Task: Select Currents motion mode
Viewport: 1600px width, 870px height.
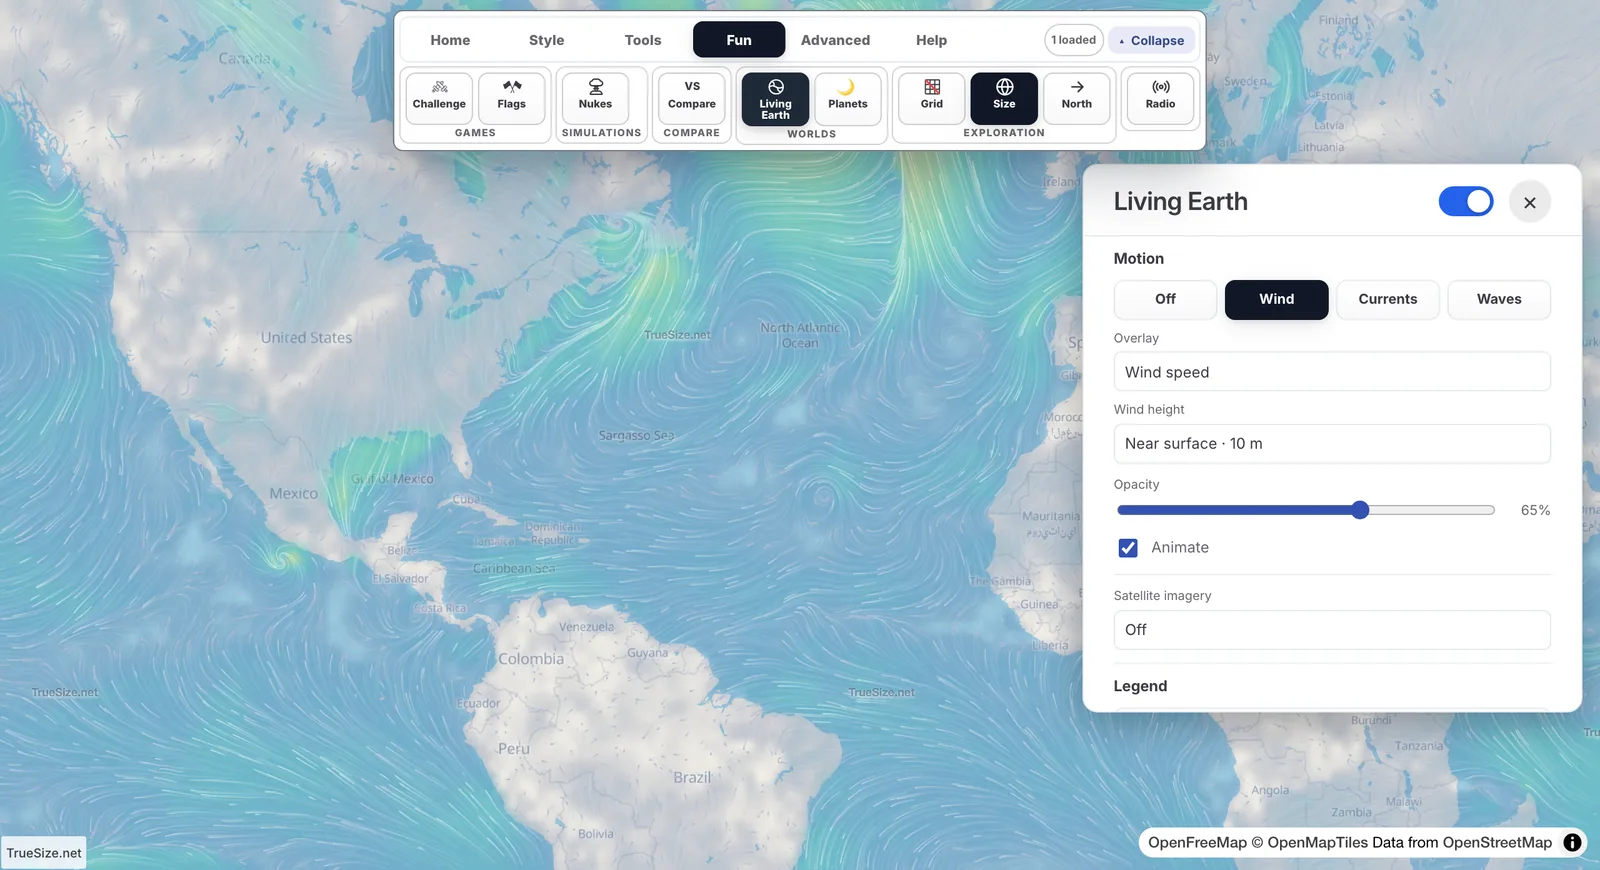Action: click(x=1387, y=299)
